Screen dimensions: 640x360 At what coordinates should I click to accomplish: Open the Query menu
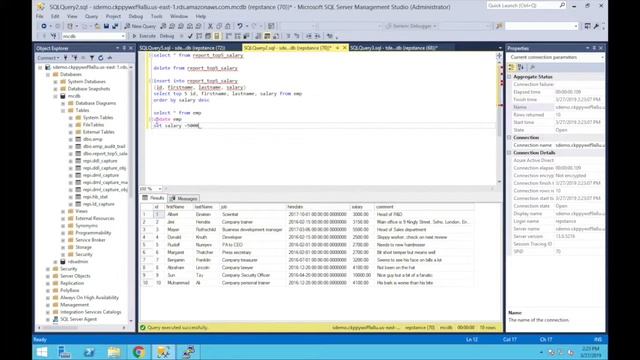pos(91,16)
